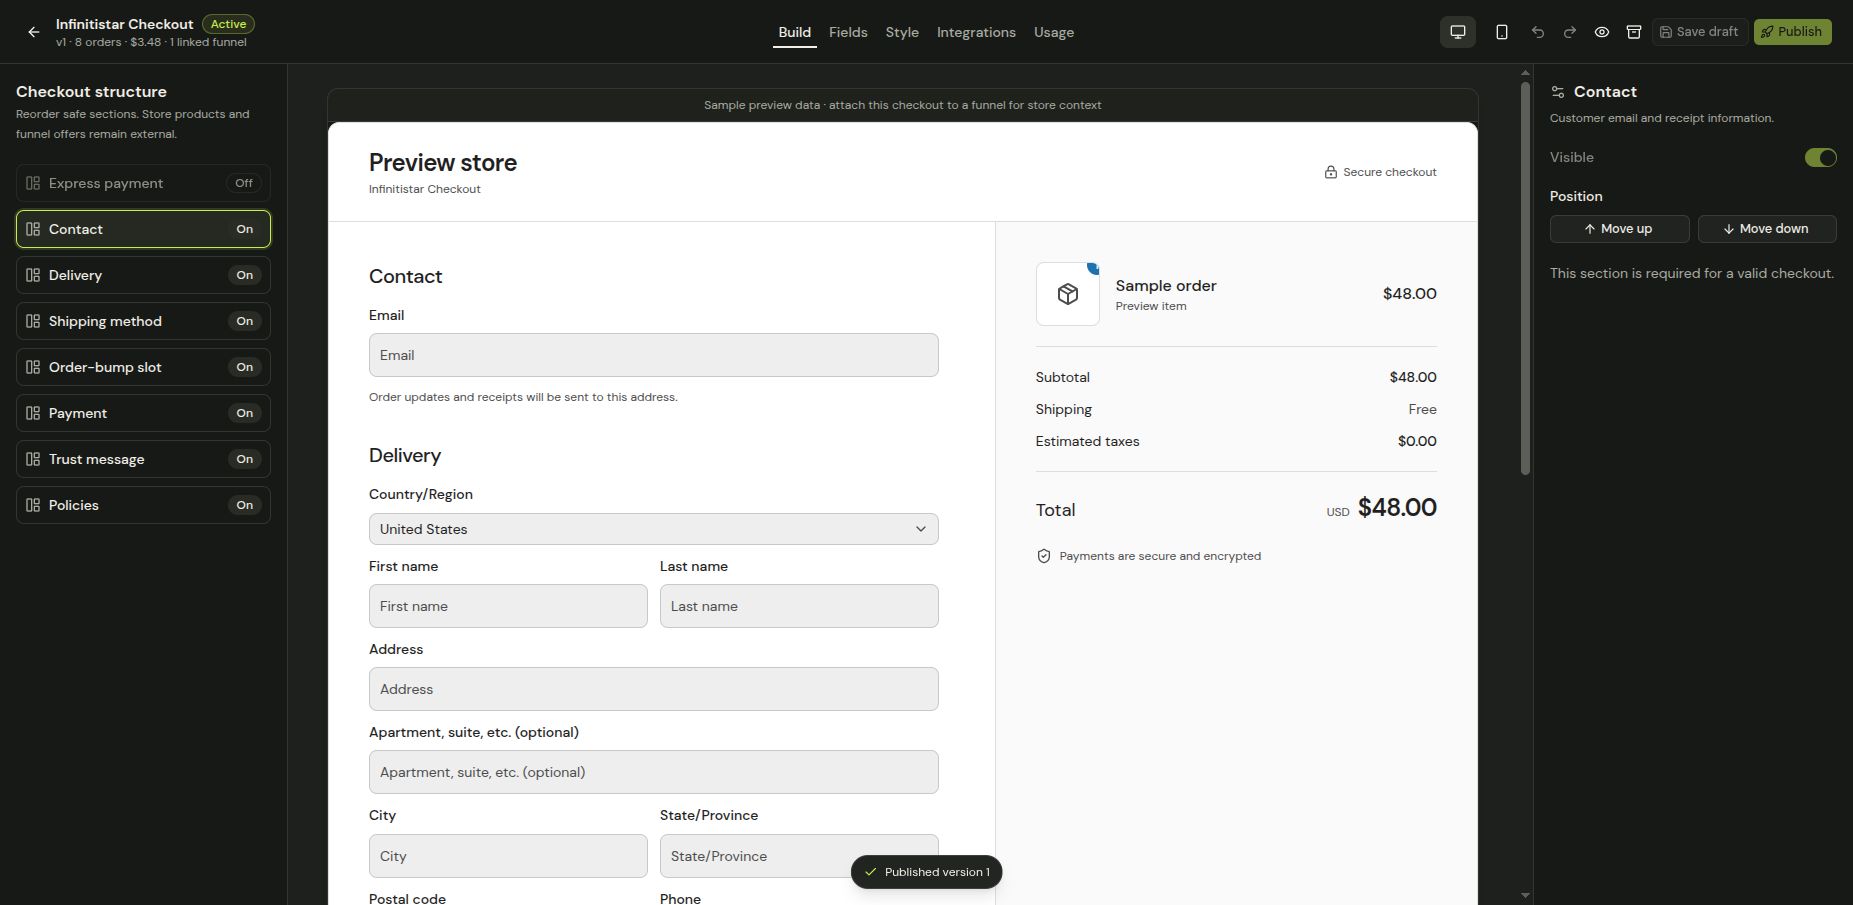1853x905 pixels.
Task: Click the Order-bump slot section icon
Action: (x=33, y=367)
